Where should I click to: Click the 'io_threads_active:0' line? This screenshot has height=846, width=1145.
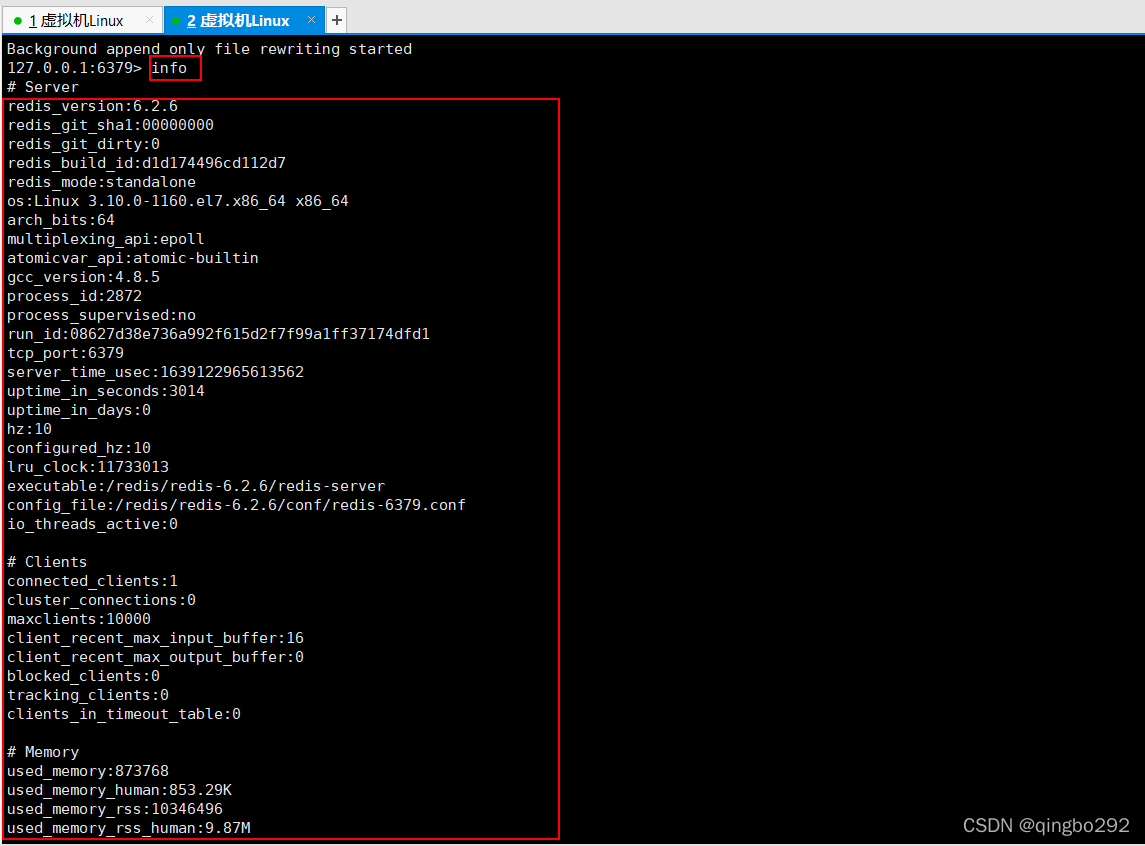coord(93,523)
